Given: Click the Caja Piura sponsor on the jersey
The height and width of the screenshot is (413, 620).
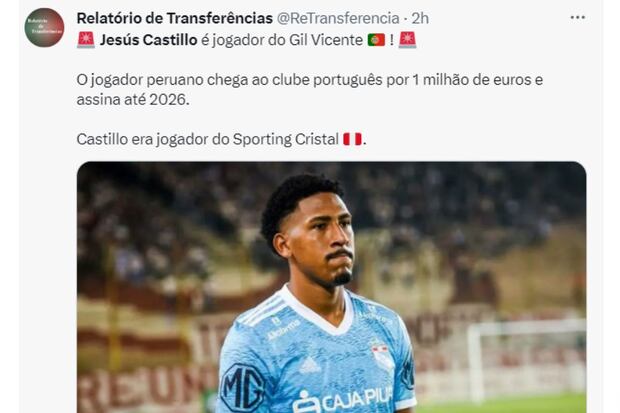Looking at the screenshot, I should [x=343, y=399].
